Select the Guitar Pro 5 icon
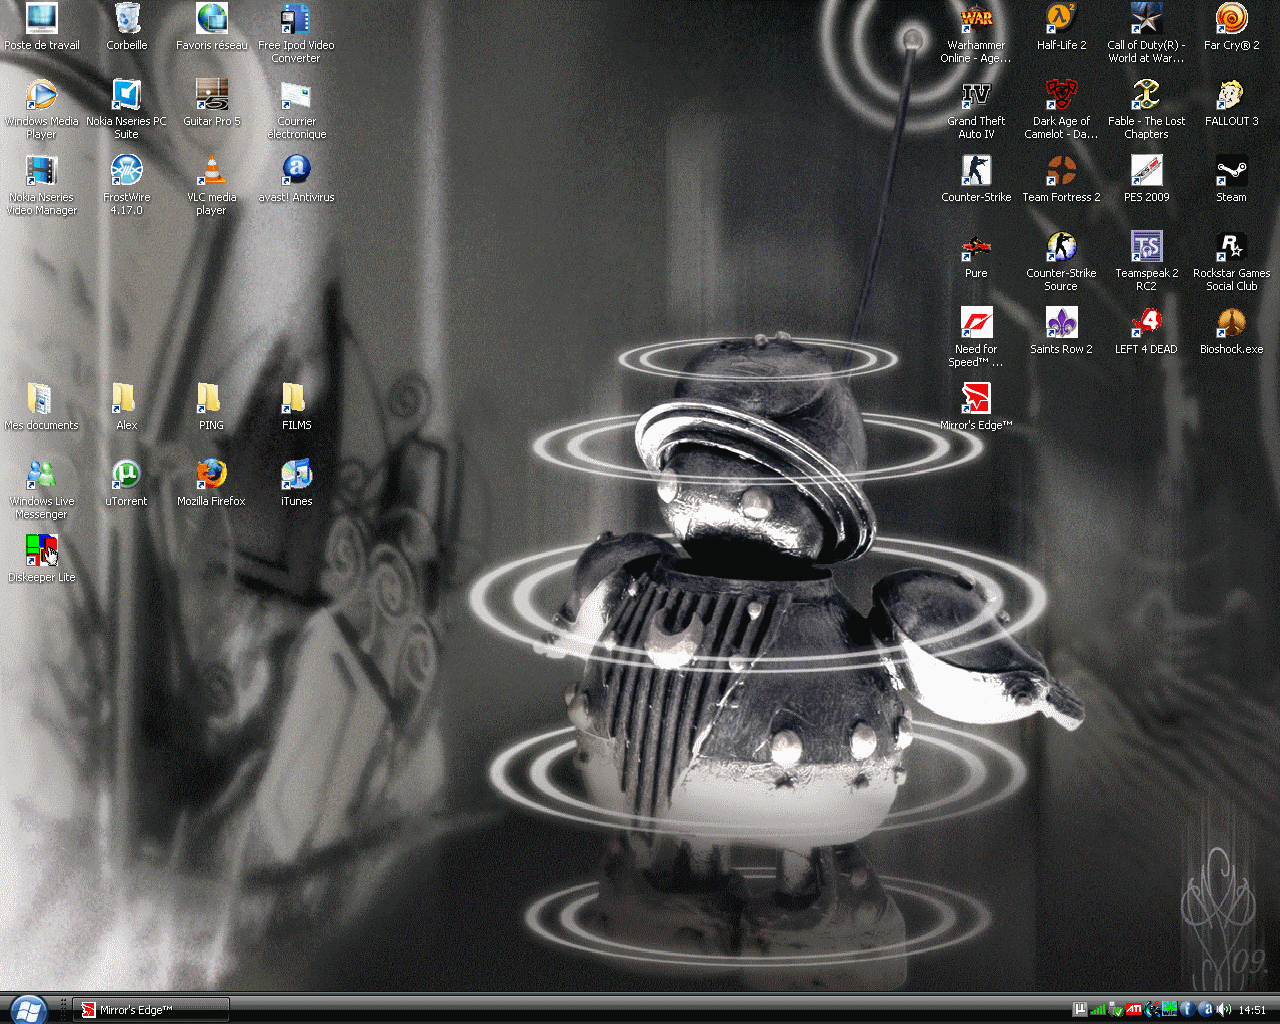 click(211, 96)
